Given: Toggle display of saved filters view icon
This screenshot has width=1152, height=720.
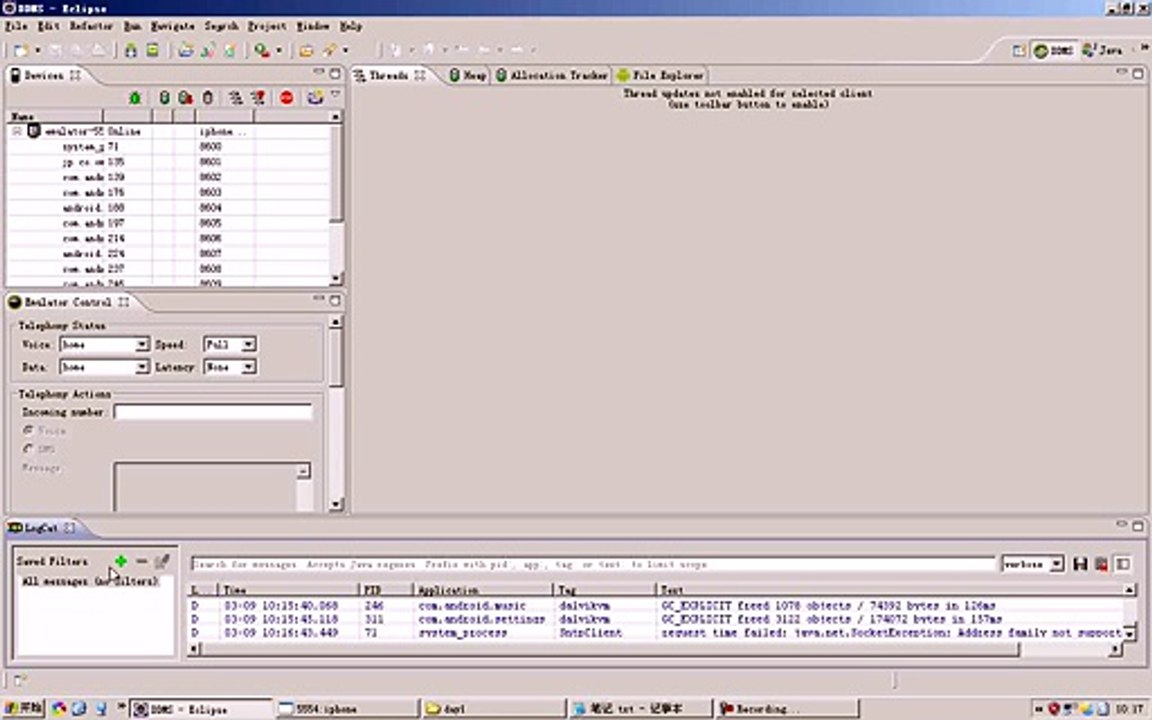Looking at the screenshot, I should point(1123,564).
